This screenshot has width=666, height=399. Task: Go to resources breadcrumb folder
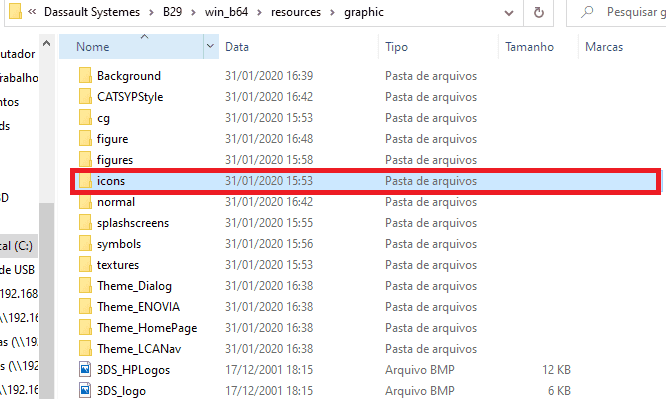pos(296,12)
